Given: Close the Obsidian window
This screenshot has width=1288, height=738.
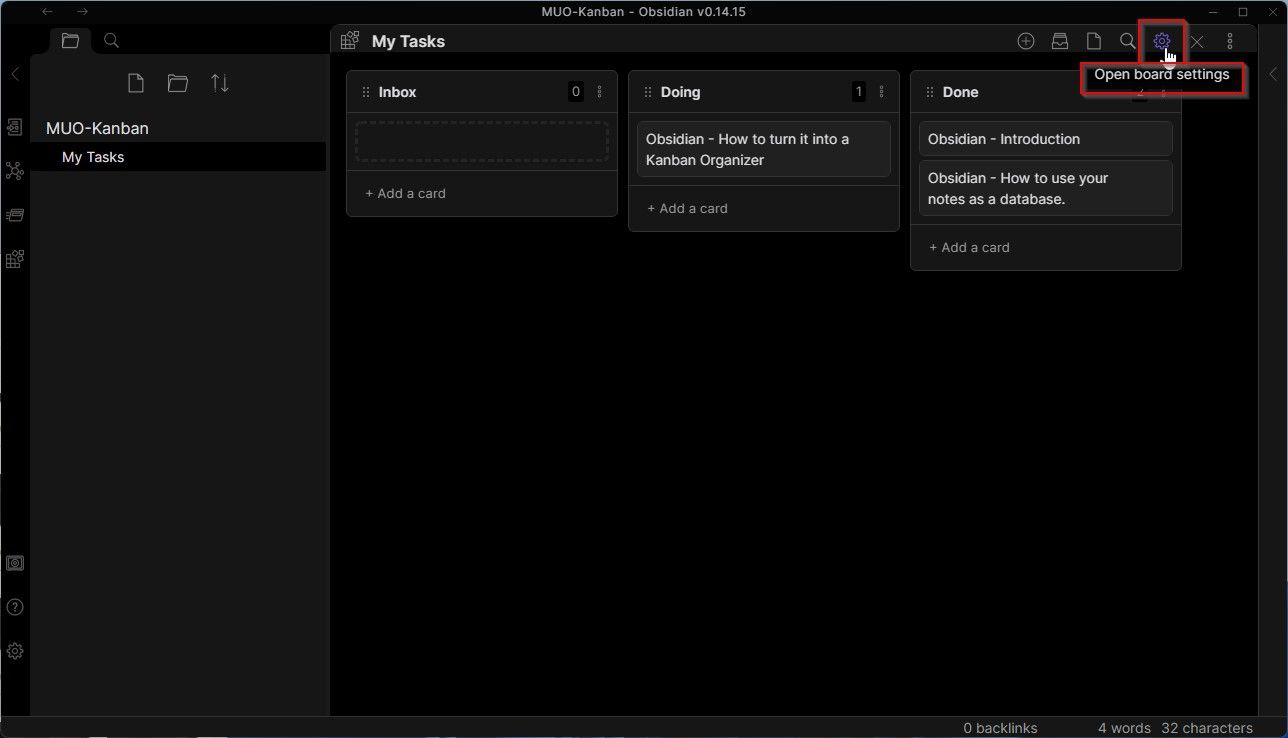Looking at the screenshot, I should (x=1272, y=12).
